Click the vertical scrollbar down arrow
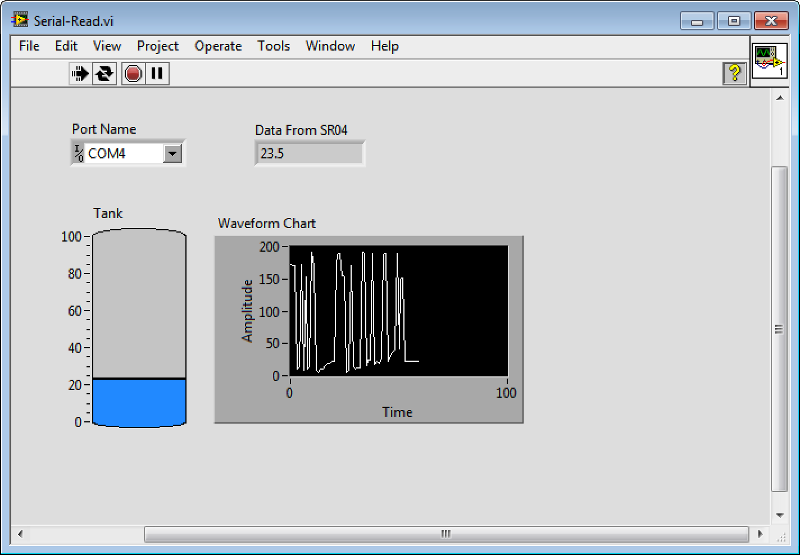Screen dimensions: 800x555 coord(780,515)
